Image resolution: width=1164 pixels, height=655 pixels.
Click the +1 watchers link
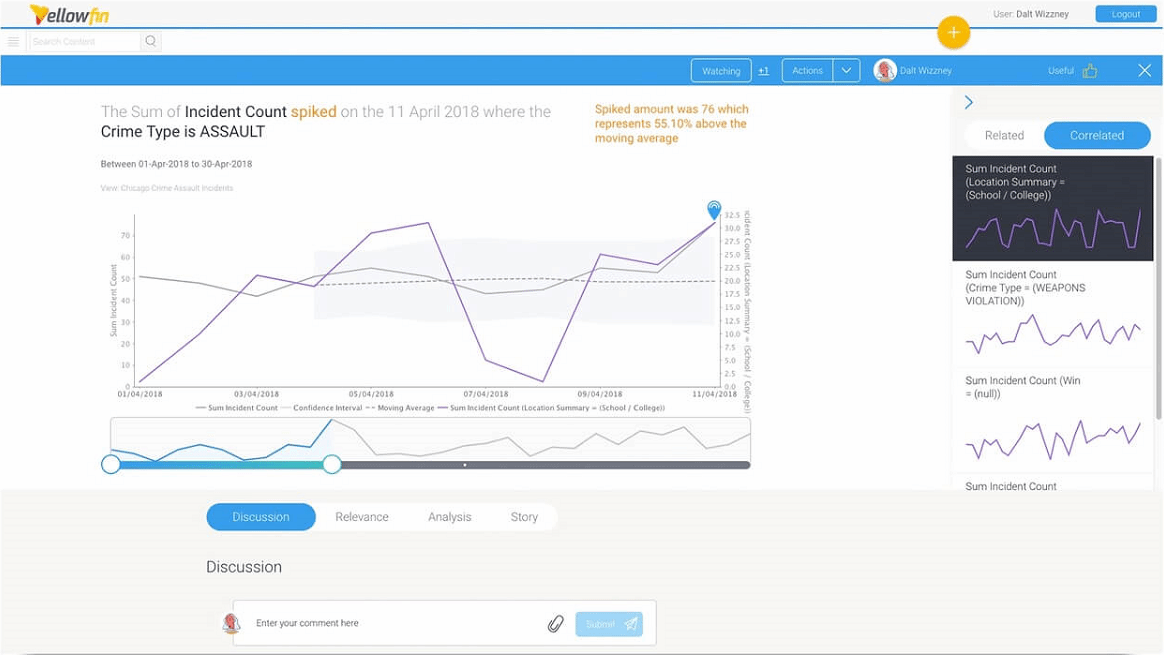(763, 70)
